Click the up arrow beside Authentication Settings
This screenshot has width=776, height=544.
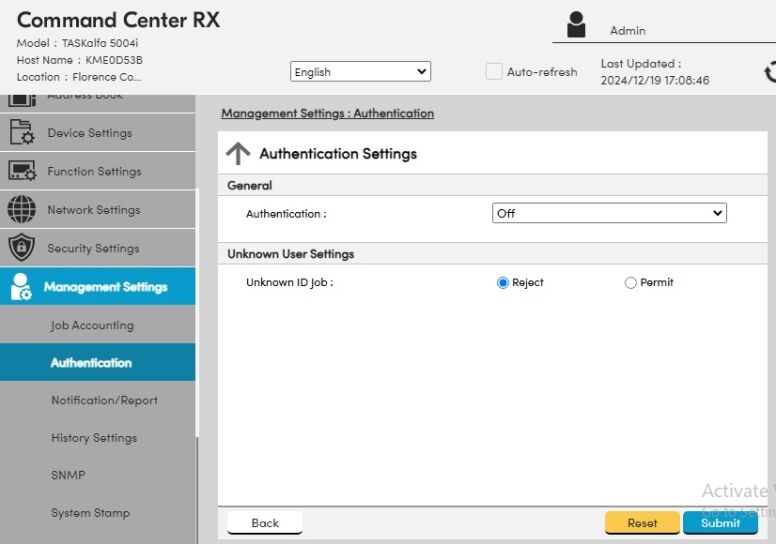(x=238, y=154)
